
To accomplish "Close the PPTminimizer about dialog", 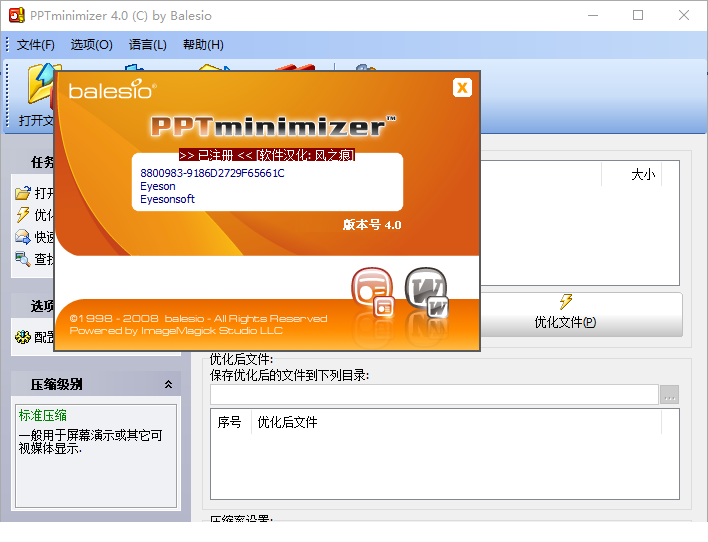I will (x=462, y=88).
